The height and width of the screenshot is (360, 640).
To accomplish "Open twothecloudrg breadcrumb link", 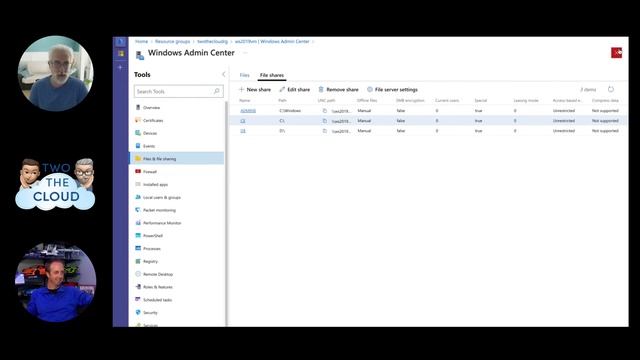I will 213,42.
